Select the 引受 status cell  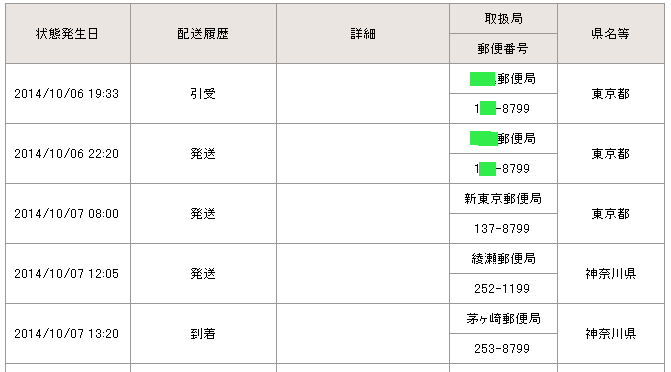pyautogui.click(x=203, y=94)
